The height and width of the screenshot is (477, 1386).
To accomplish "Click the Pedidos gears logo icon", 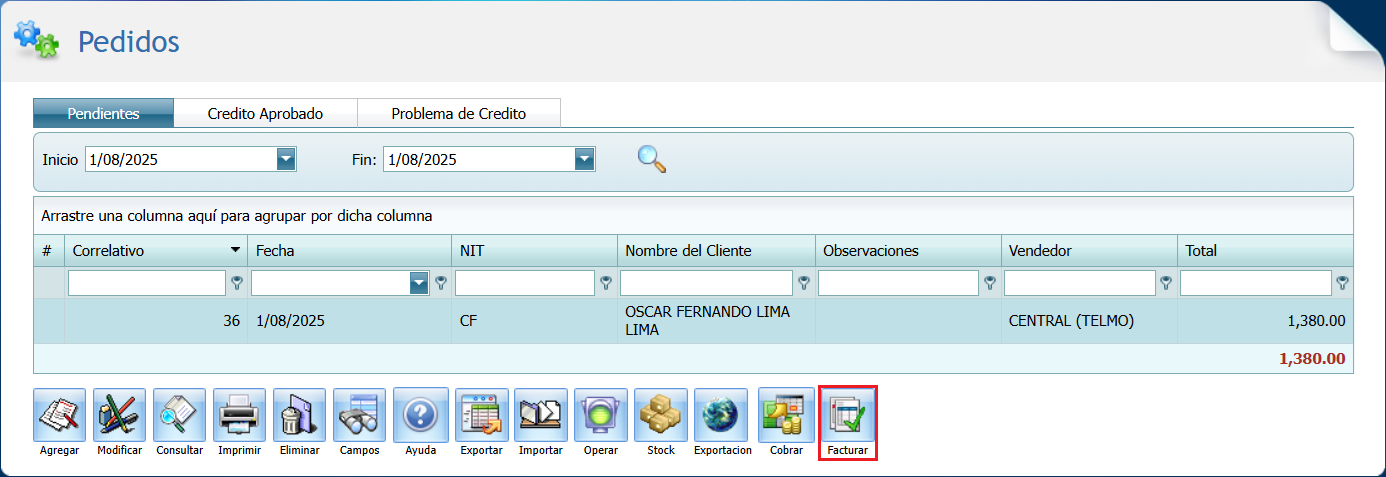I will pos(35,38).
